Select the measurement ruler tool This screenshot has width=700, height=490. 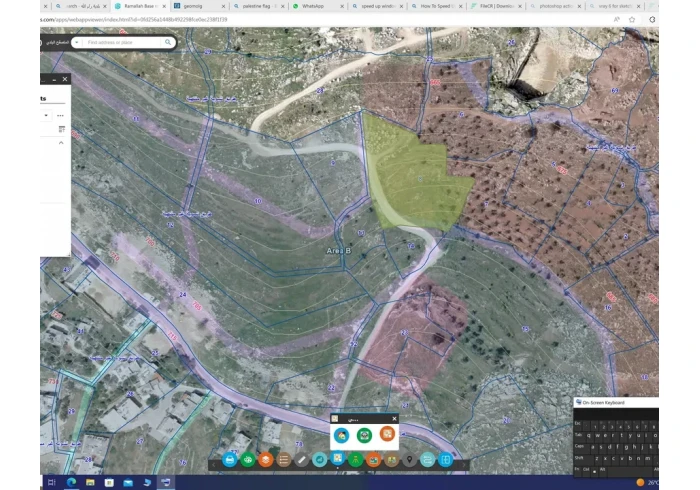302,460
